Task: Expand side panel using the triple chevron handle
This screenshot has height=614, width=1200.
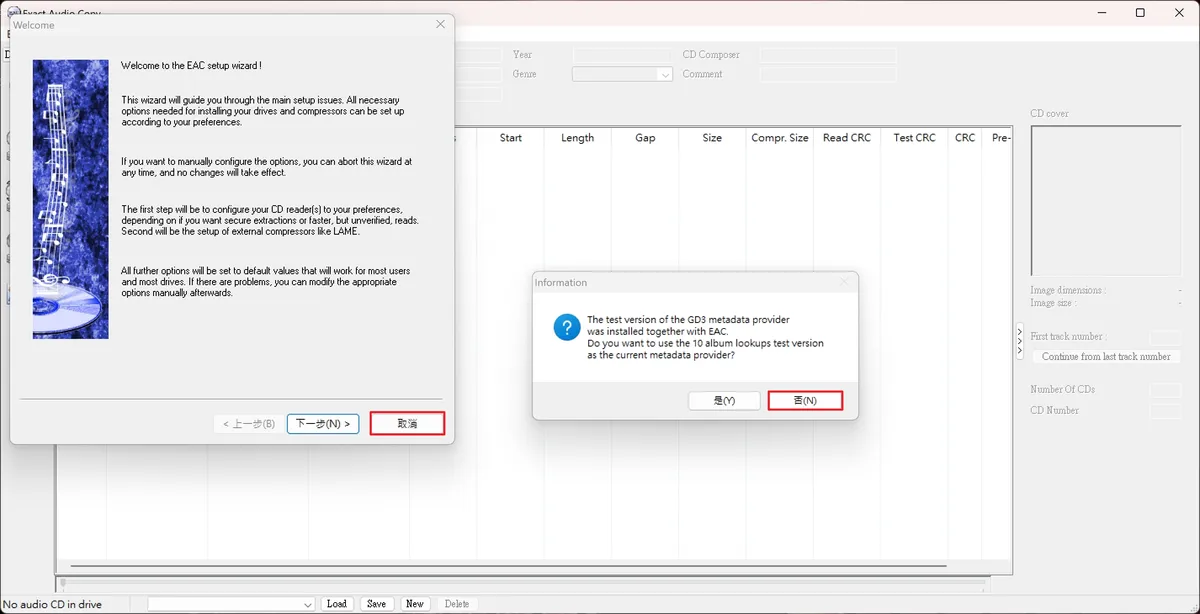Action: [x=1020, y=341]
